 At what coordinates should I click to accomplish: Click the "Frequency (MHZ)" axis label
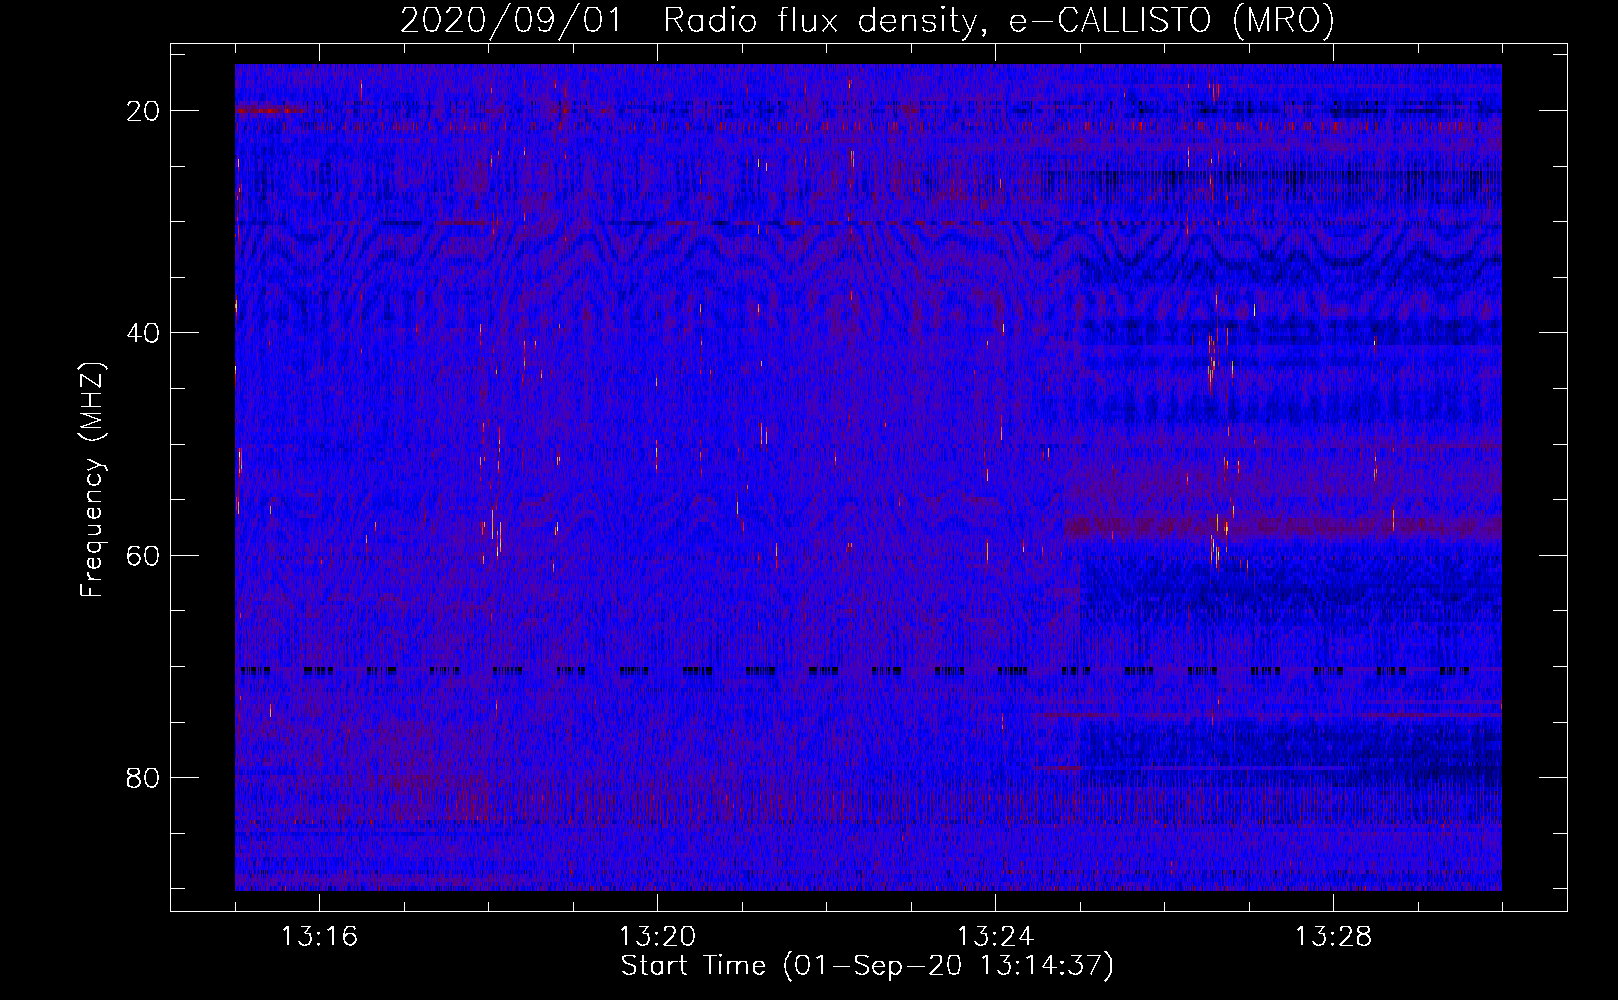click(92, 480)
